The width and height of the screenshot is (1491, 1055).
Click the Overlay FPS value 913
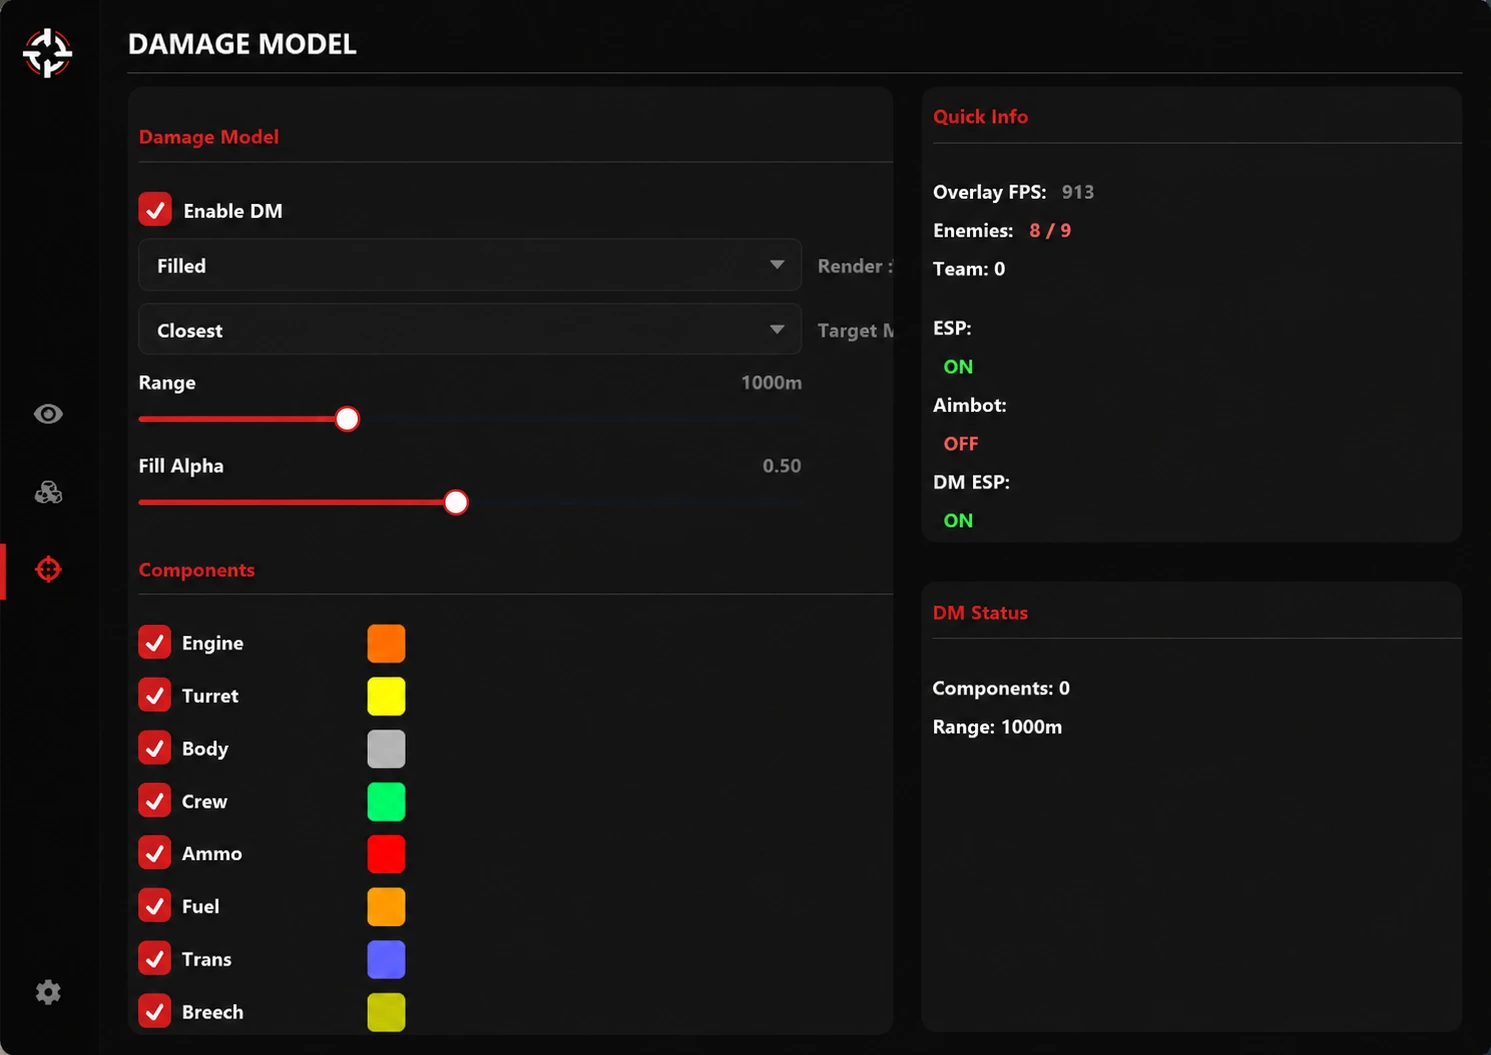pos(1078,192)
